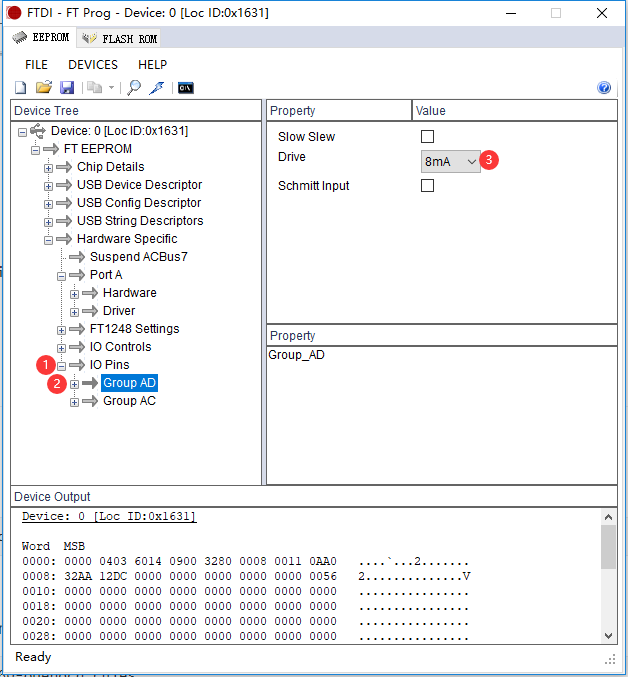This screenshot has width=628, height=677.
Task: Click the Group_AD description text
Action: point(297,355)
